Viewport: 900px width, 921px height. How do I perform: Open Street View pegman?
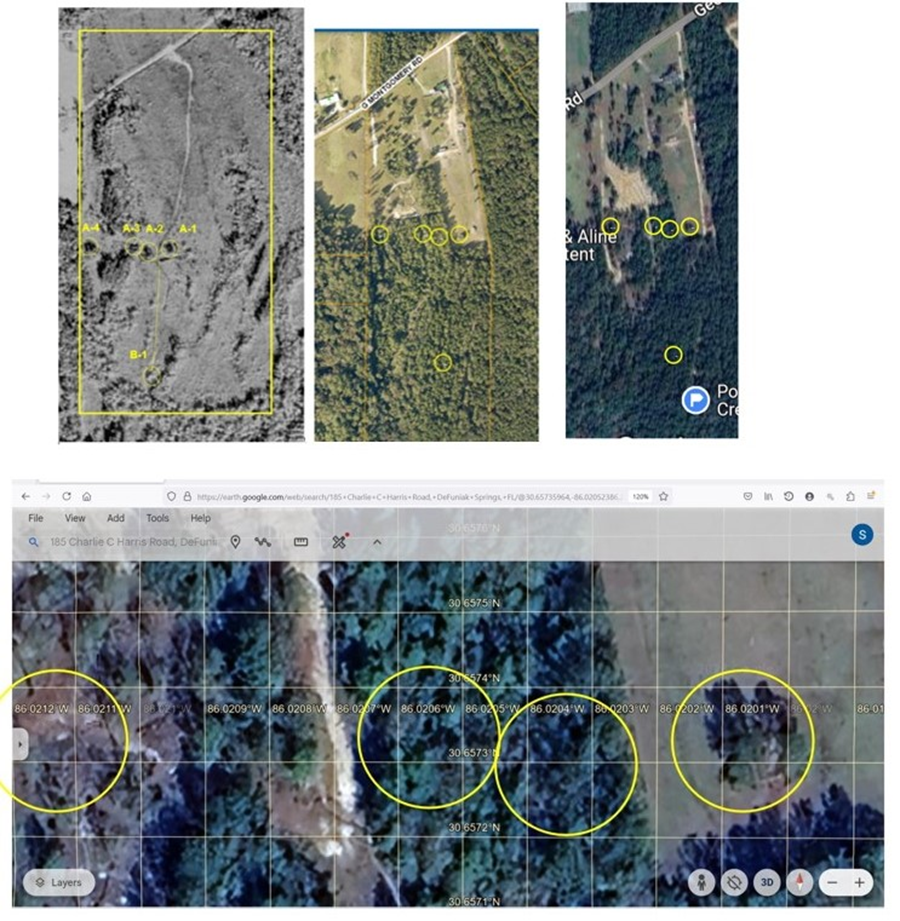click(703, 883)
